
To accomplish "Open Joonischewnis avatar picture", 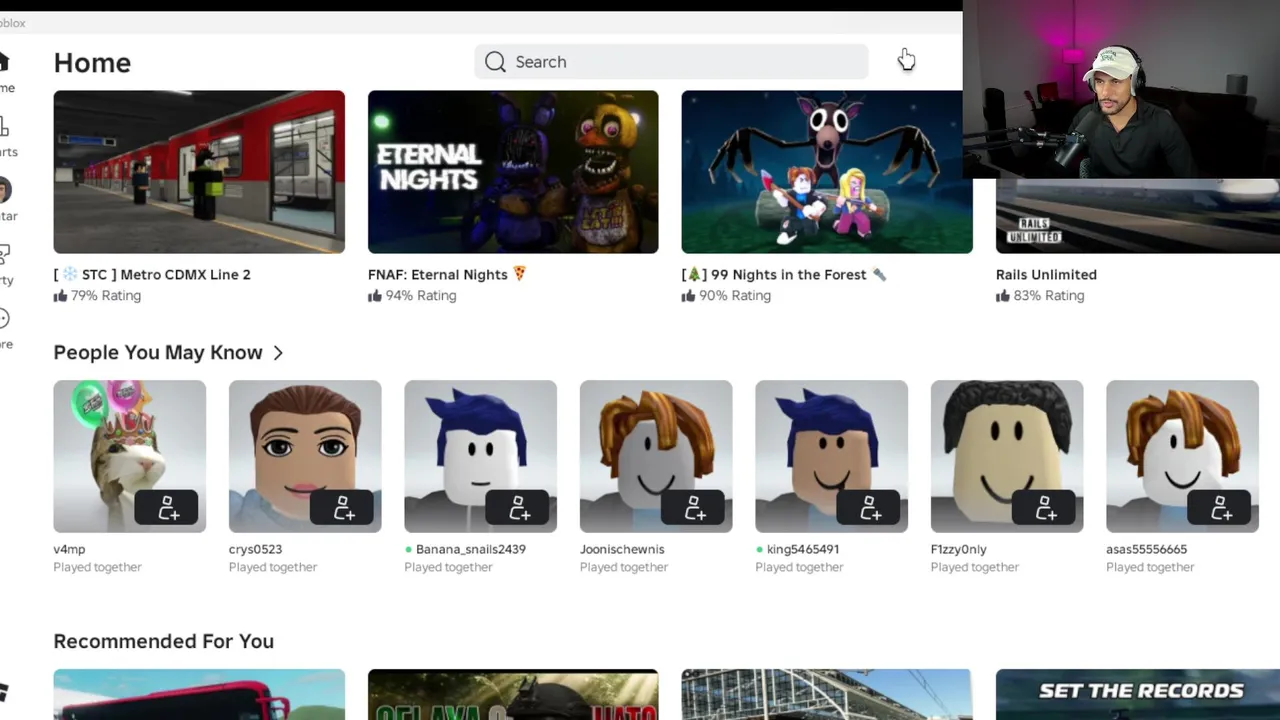I will (656, 456).
